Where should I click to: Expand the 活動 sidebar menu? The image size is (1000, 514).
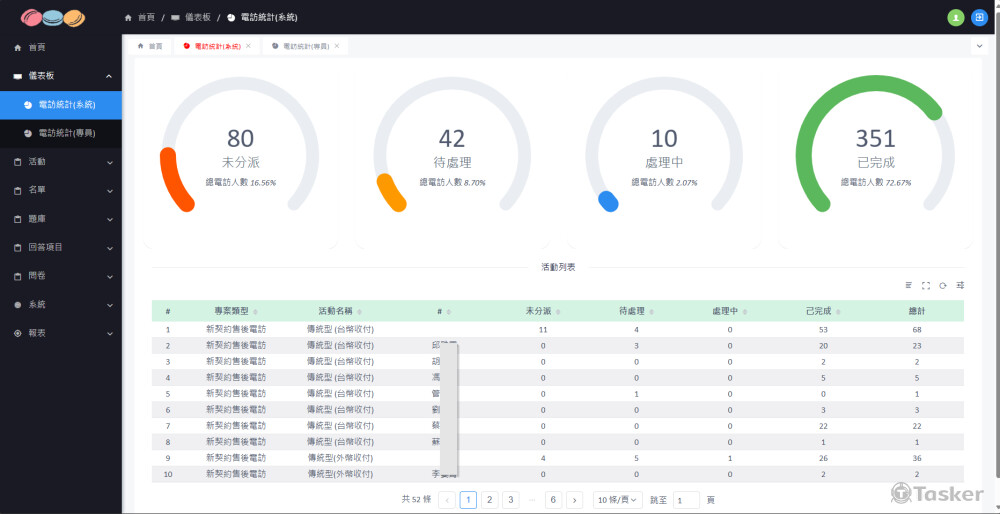60,161
